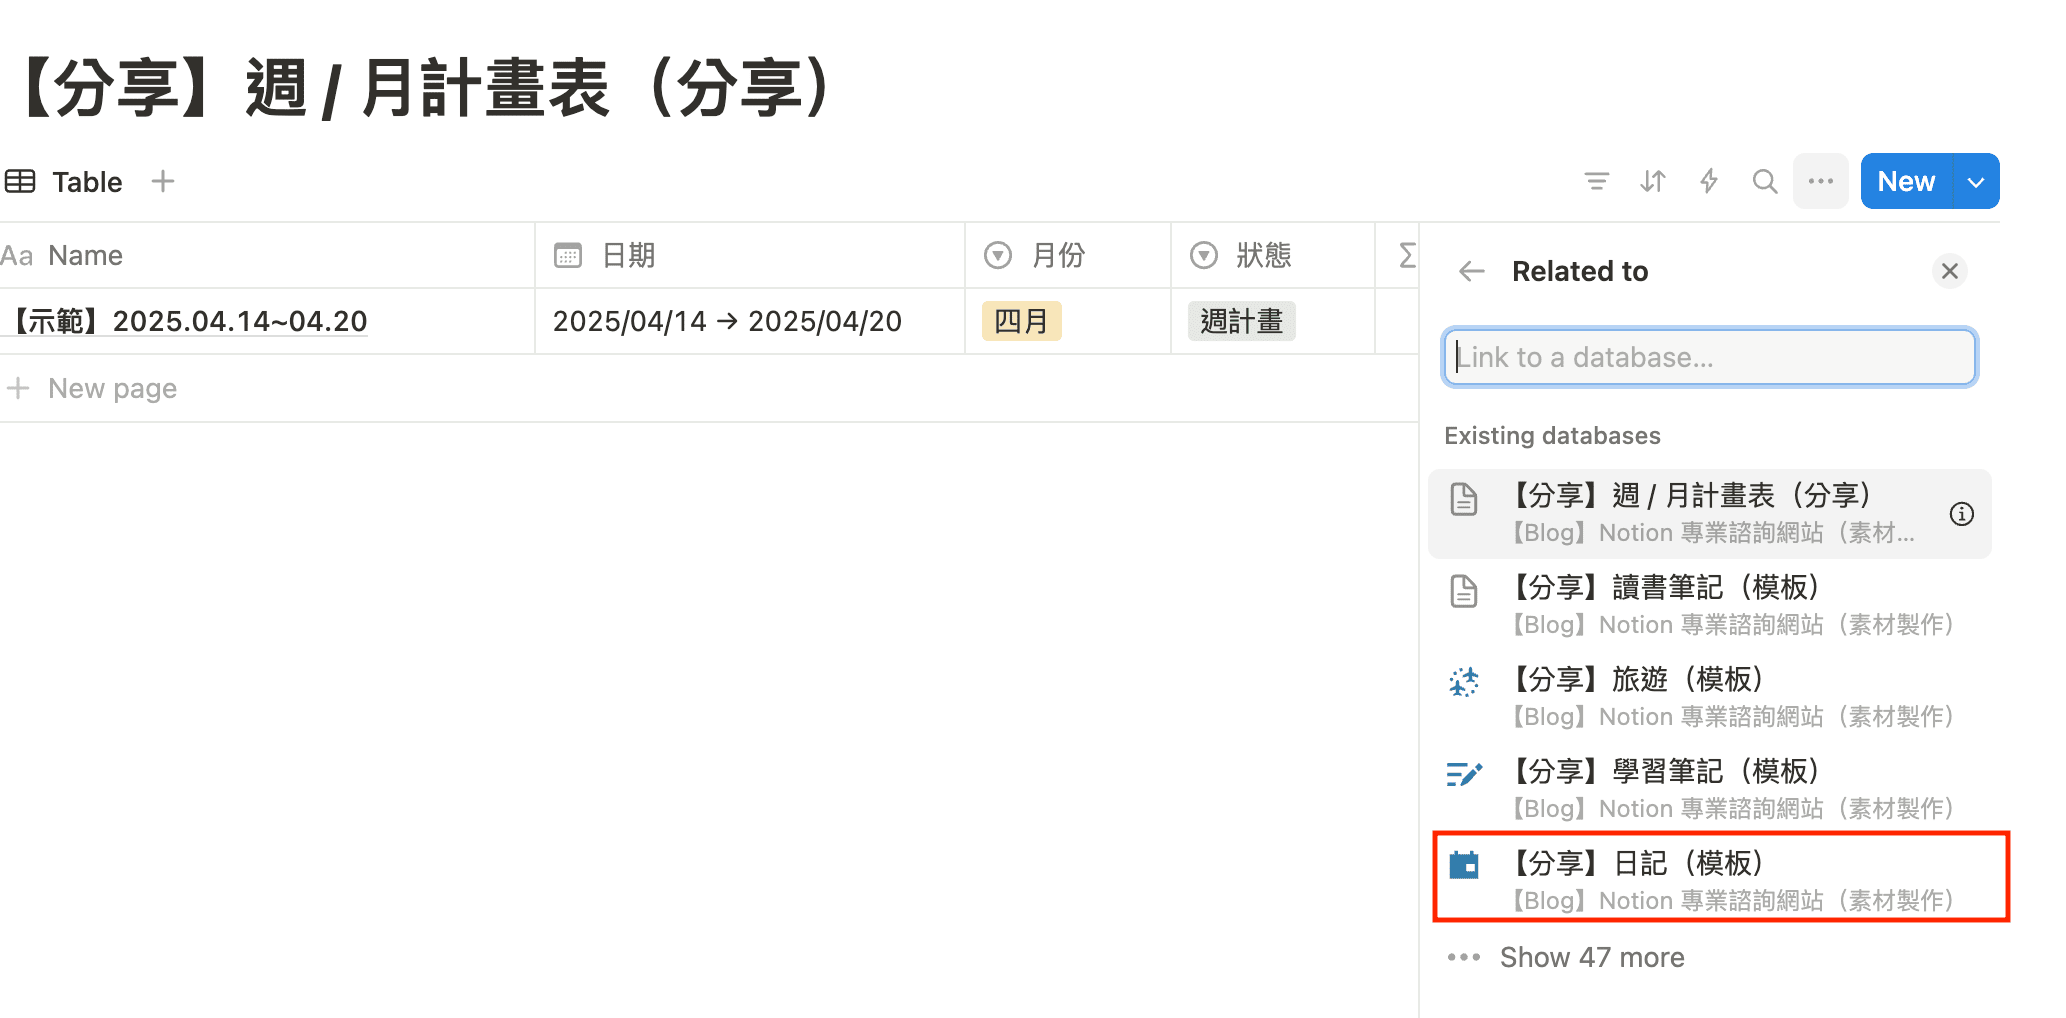Click New page to add row
Screen dimensions: 2066x1018
pos(112,388)
